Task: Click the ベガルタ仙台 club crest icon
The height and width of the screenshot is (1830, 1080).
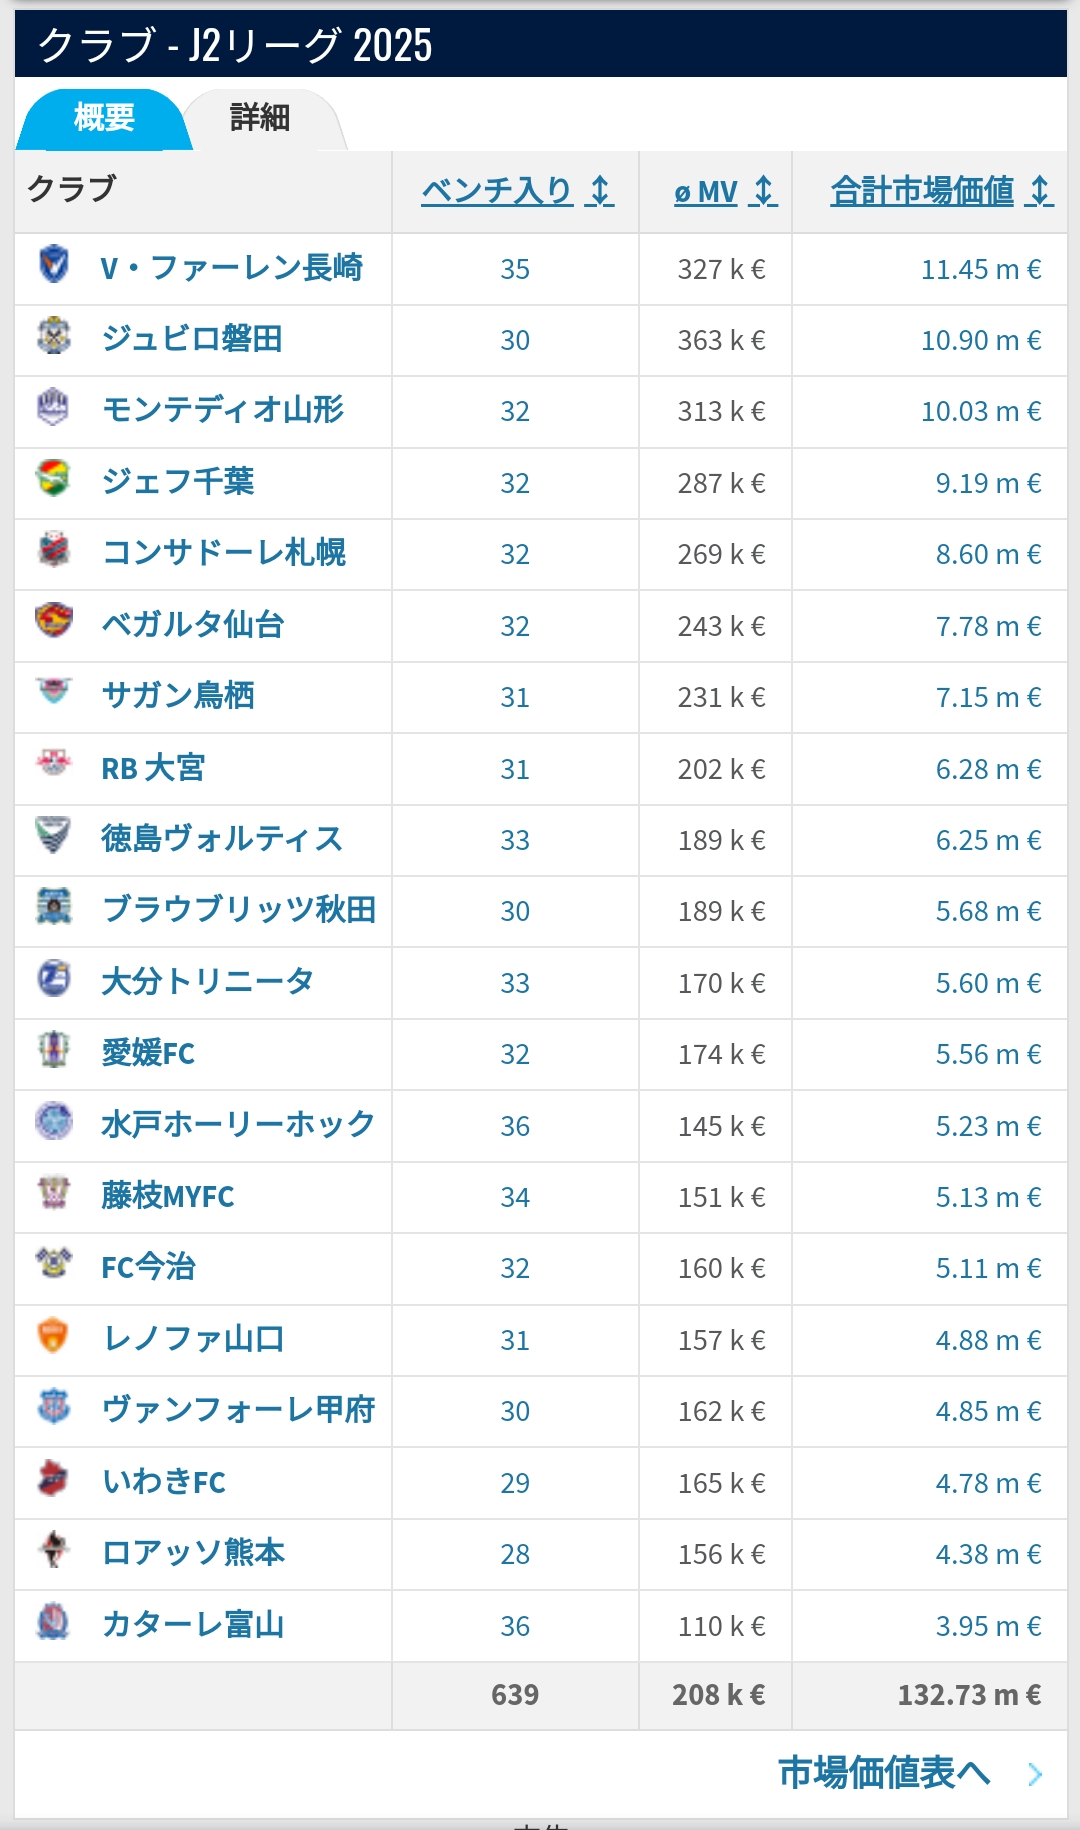Action: [x=54, y=621]
